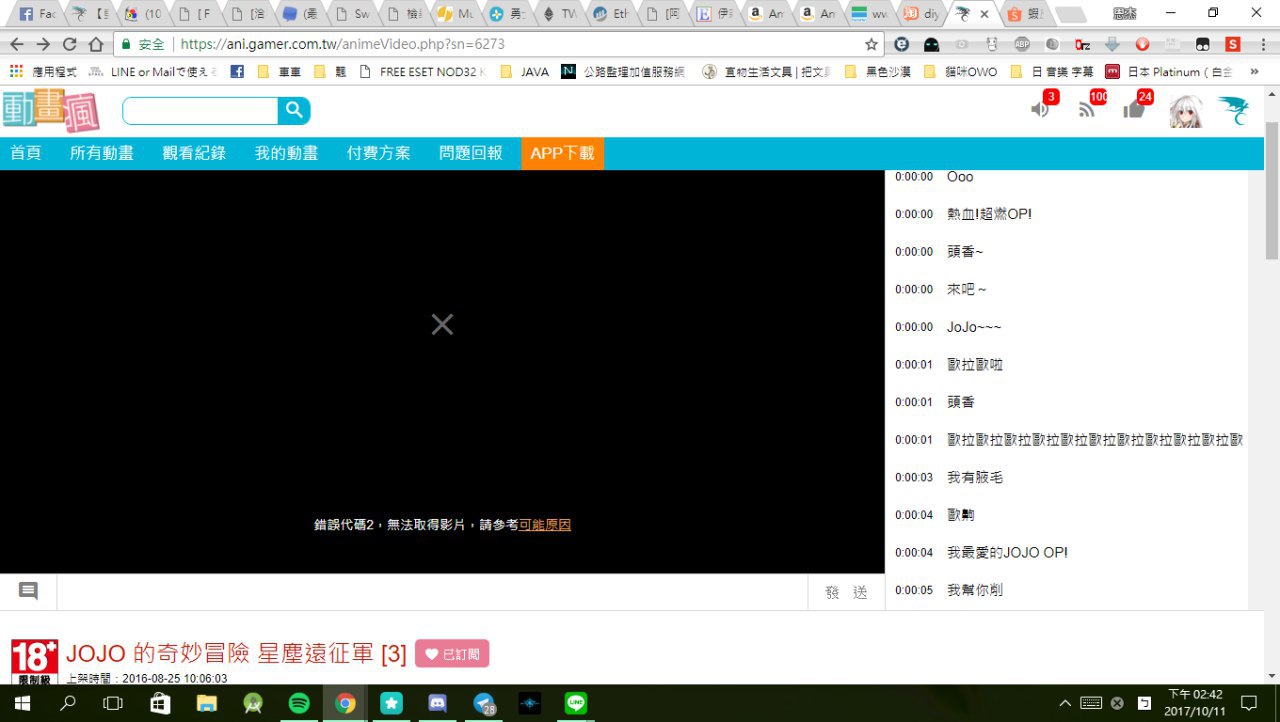Open 觀看紀錄 in navigation bar

click(194, 153)
